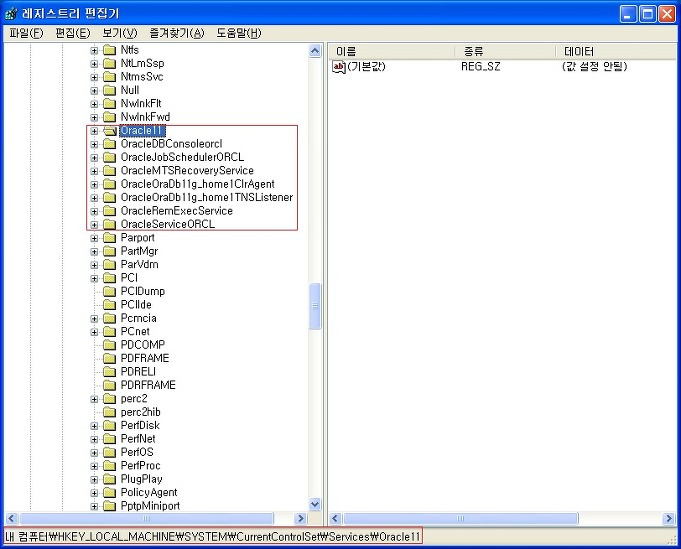Expand the Parport key
Image resolution: width=681 pixels, height=549 pixels.
click(x=94, y=238)
